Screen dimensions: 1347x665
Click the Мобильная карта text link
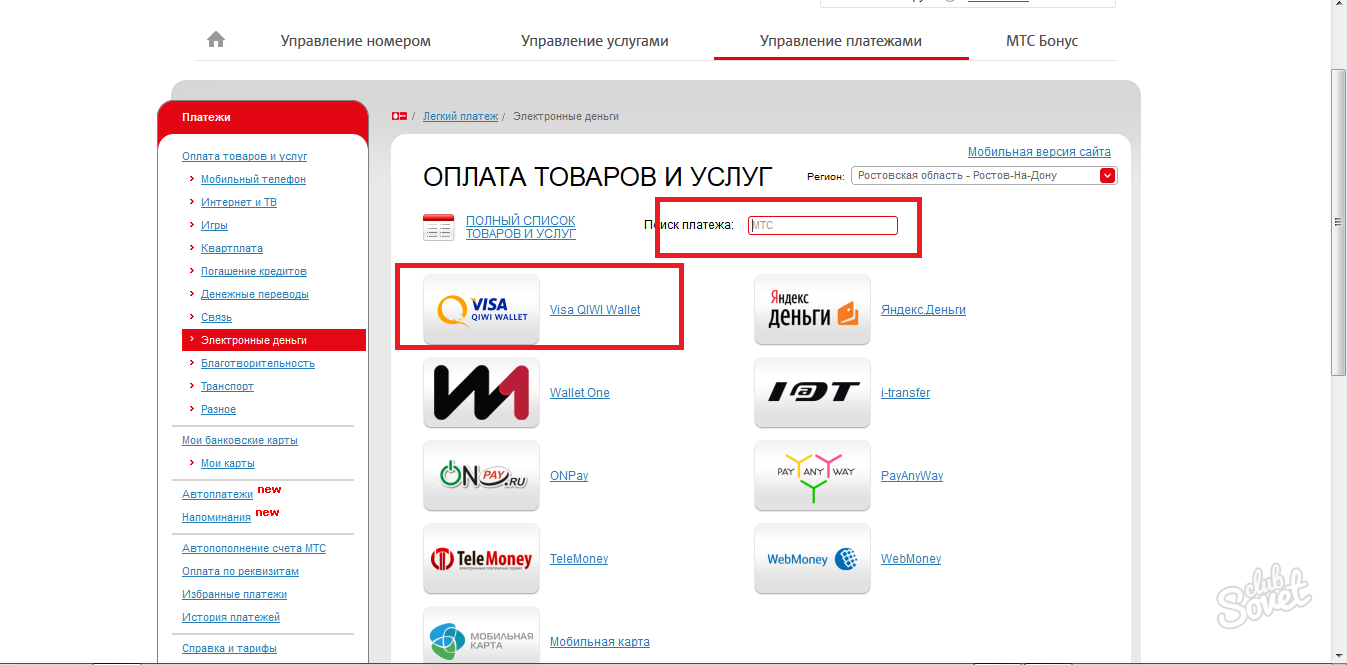(x=600, y=642)
